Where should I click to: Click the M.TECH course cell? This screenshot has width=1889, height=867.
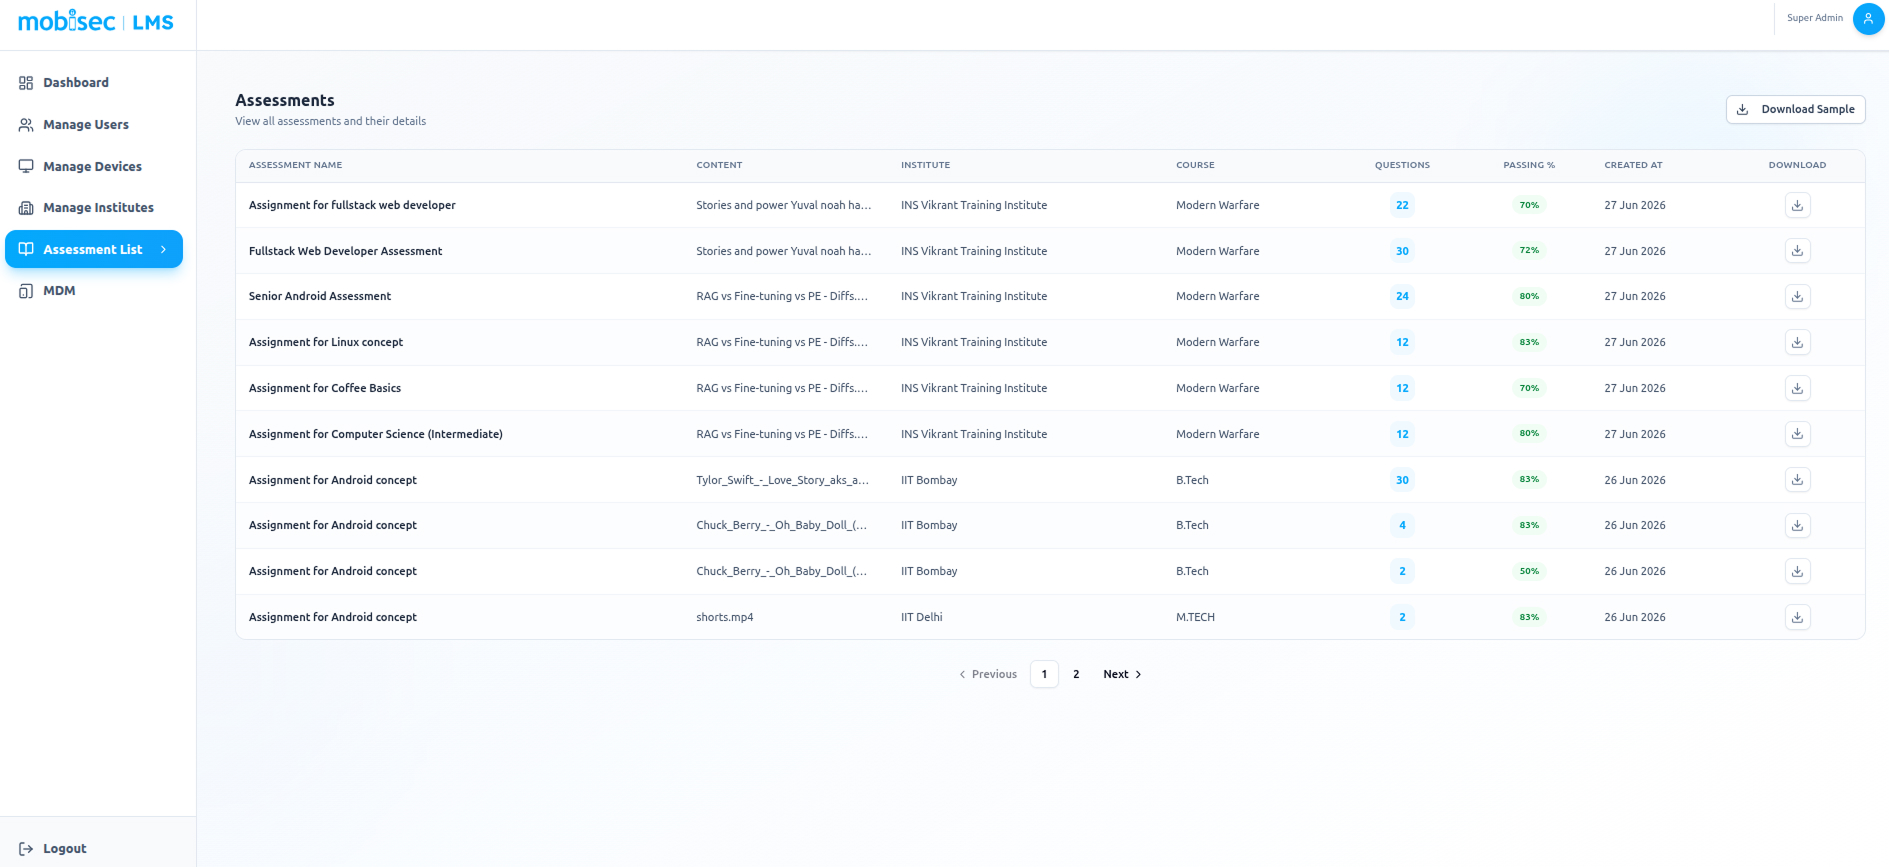point(1195,617)
